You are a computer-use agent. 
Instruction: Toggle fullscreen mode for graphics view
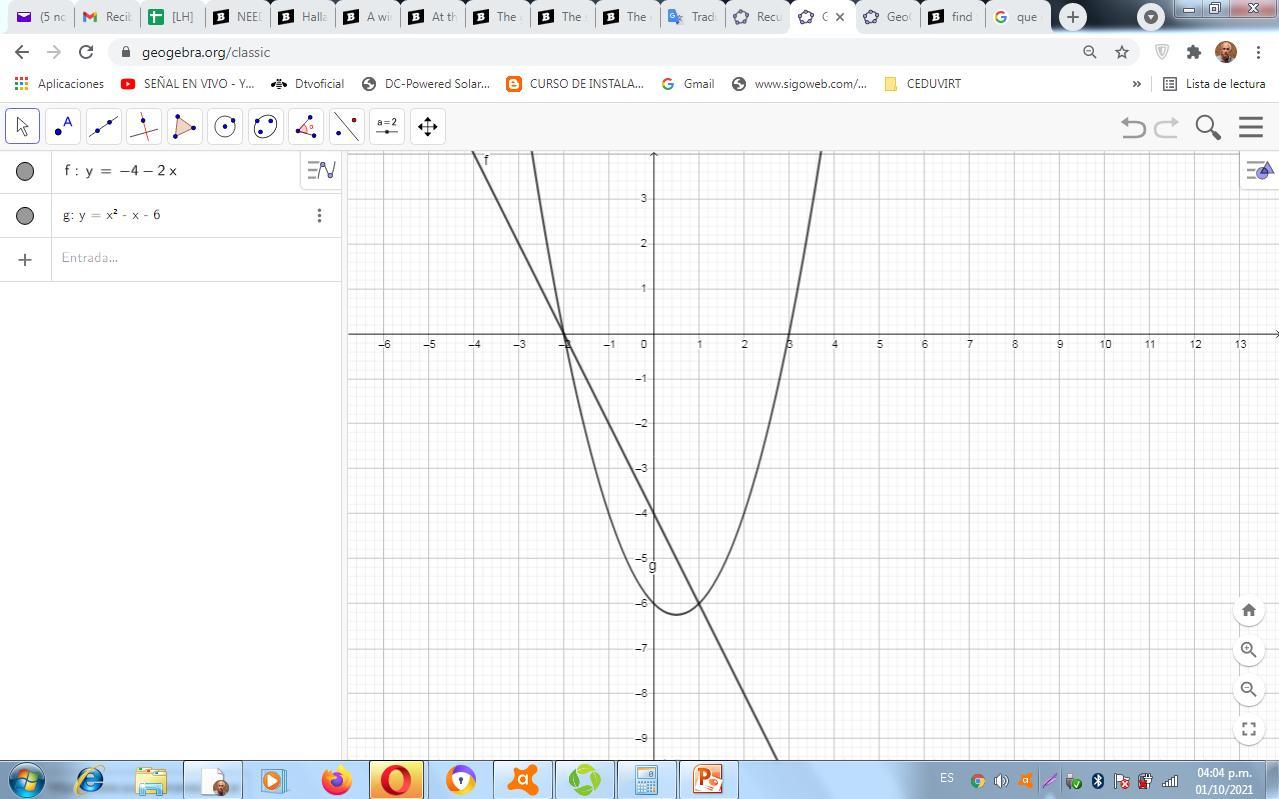[x=1248, y=729]
